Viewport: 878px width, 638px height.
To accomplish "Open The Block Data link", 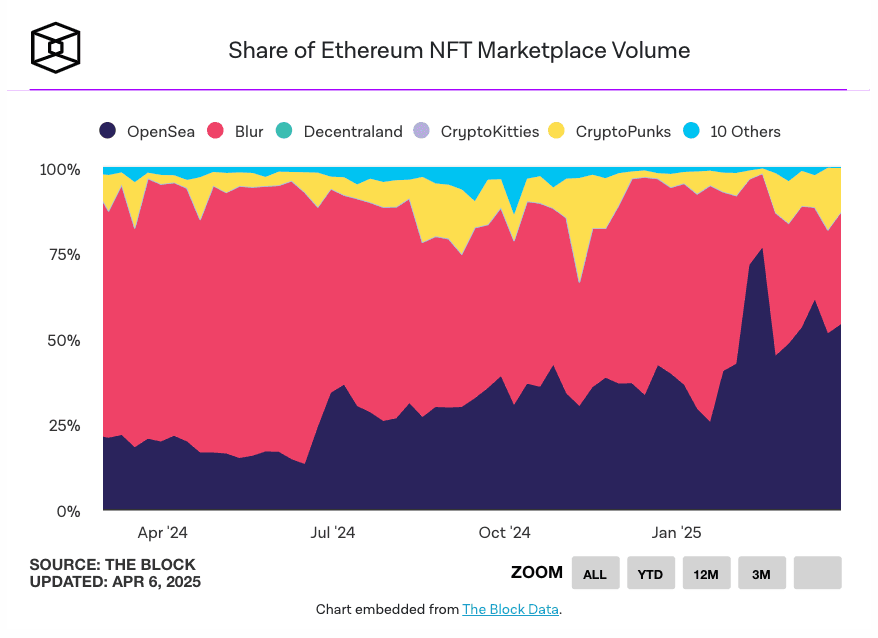I will click(510, 609).
